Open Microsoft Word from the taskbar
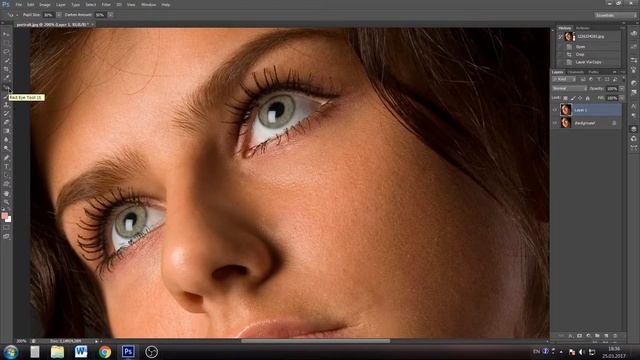The width and height of the screenshot is (640, 360). tap(81, 351)
